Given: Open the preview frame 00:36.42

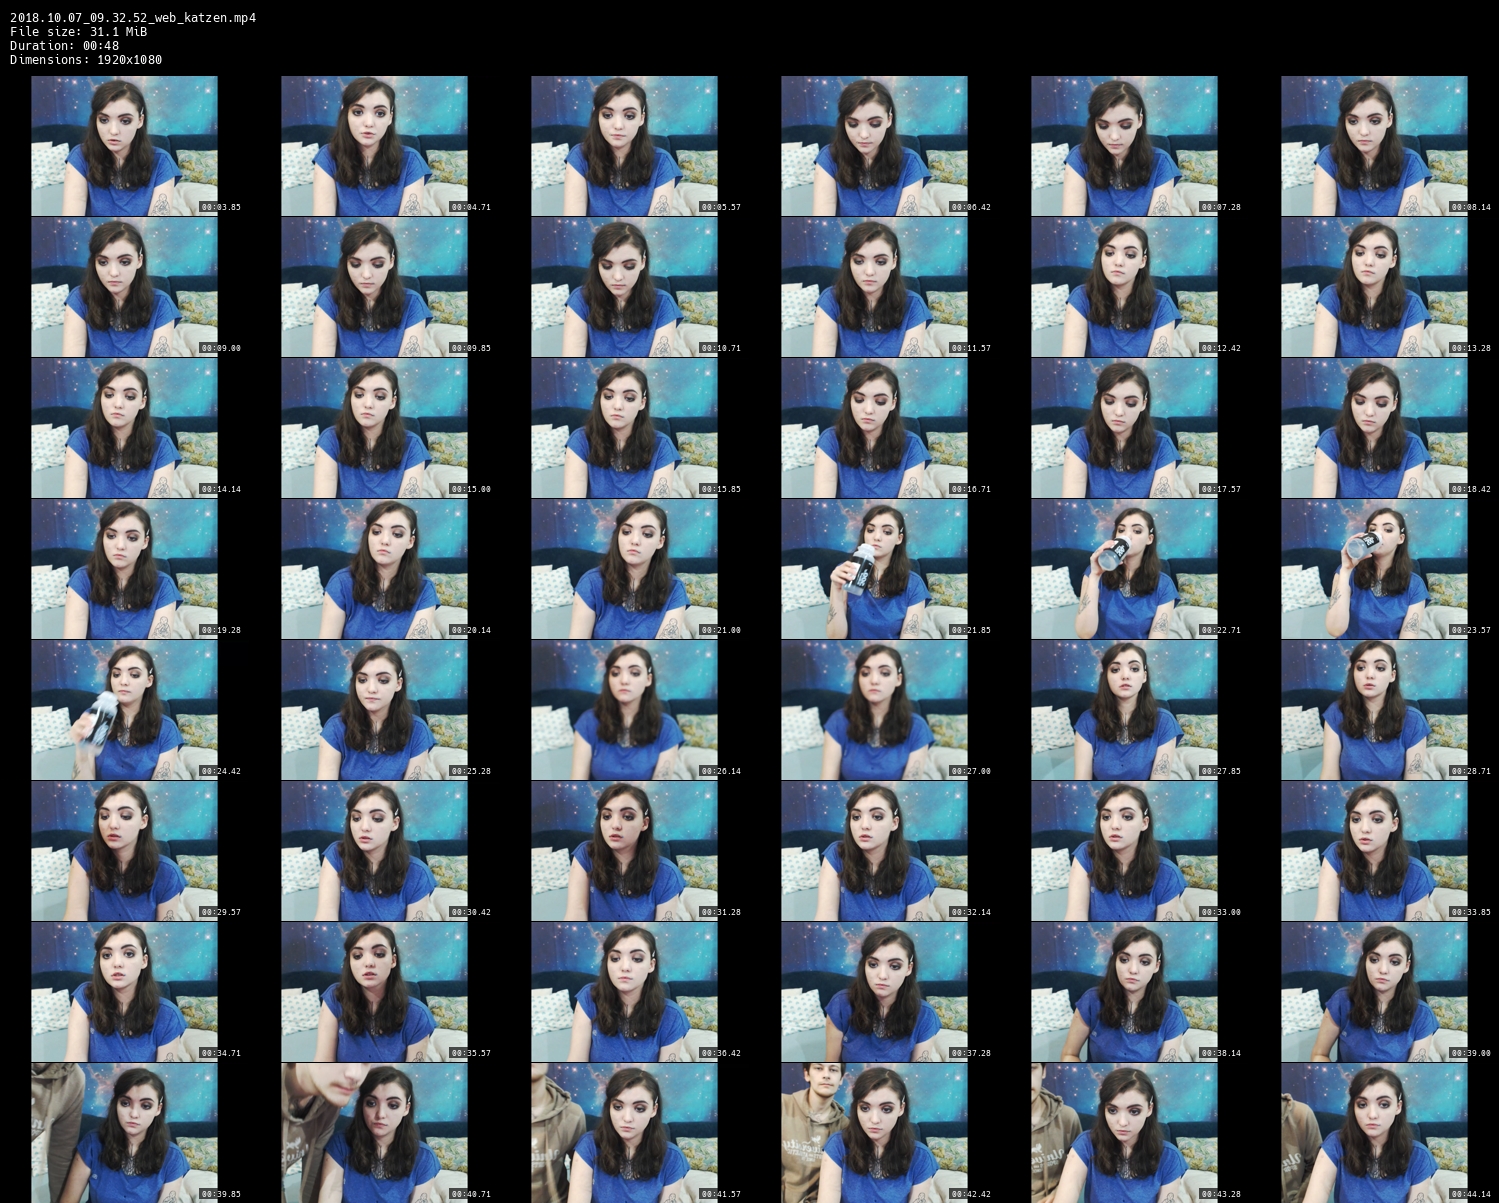Looking at the screenshot, I should (624, 992).
